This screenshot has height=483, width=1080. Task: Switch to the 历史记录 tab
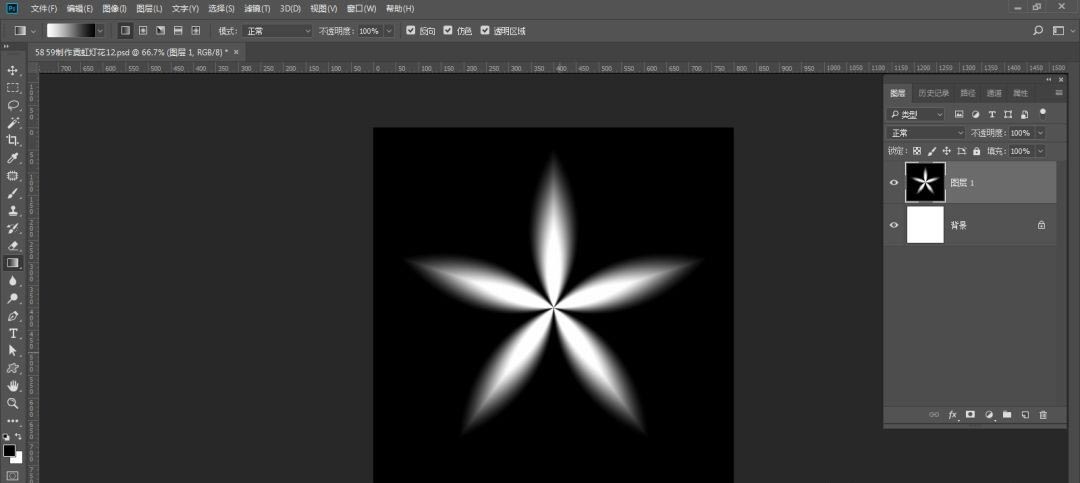[933, 93]
